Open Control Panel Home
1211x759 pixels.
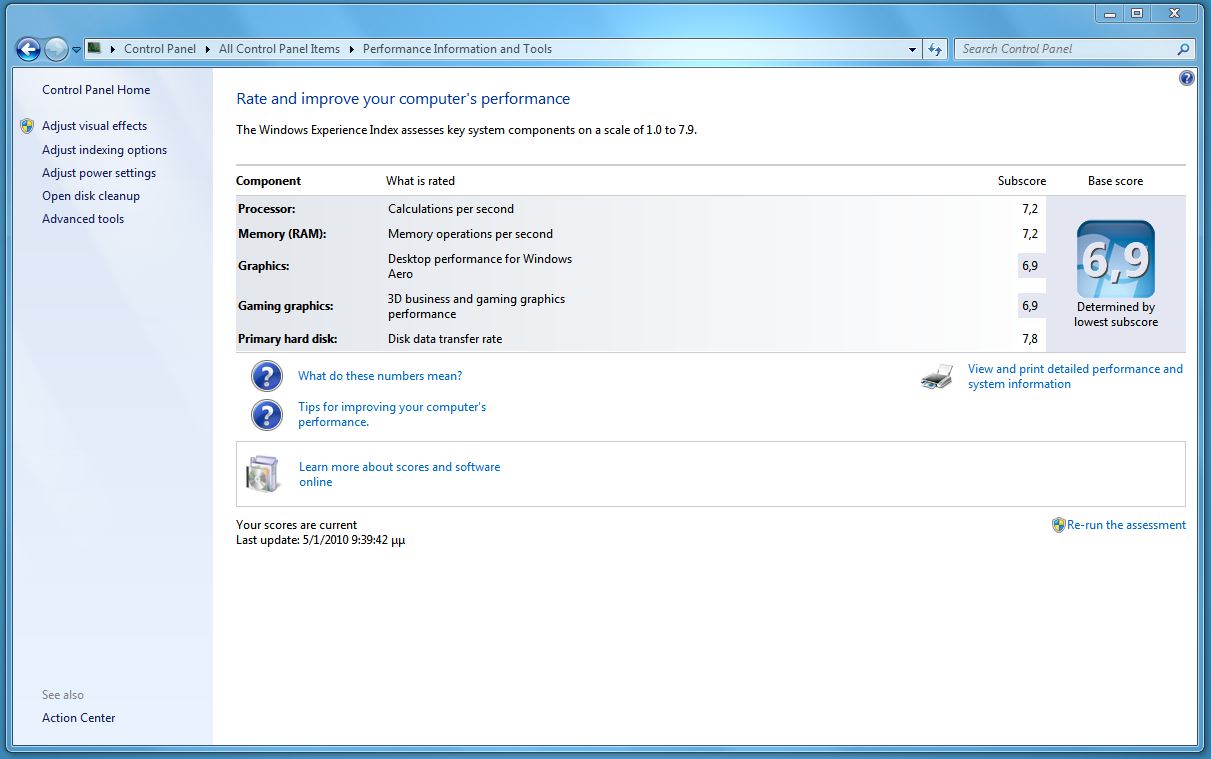(x=96, y=90)
